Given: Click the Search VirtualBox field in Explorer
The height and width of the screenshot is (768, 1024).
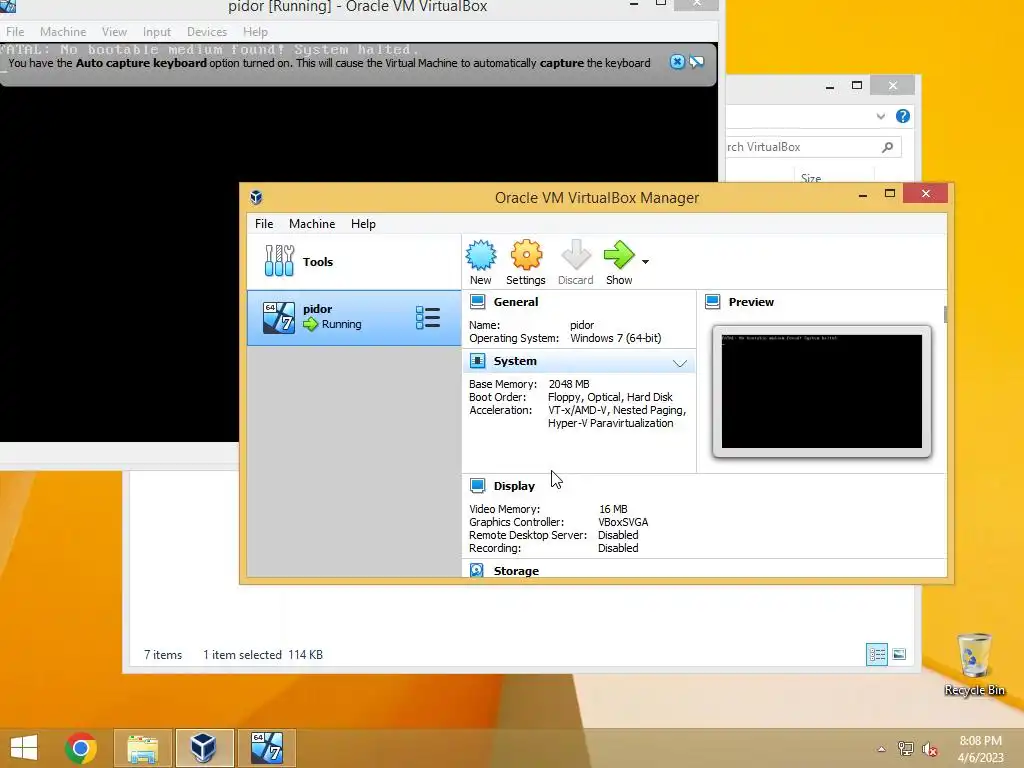Looking at the screenshot, I should pyautogui.click(x=813, y=147).
